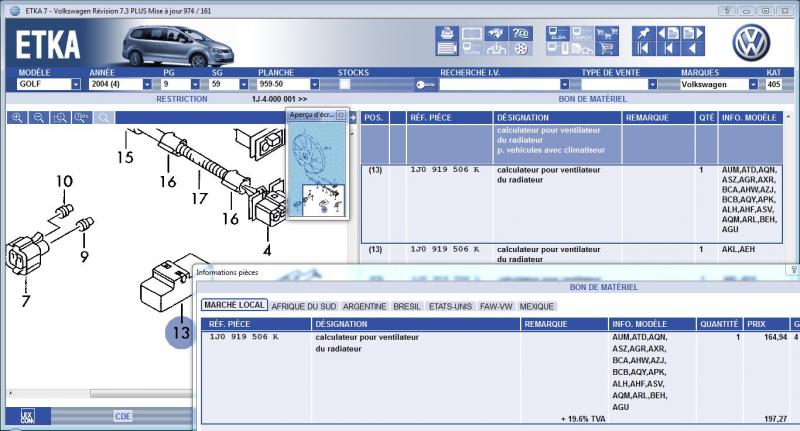Expand the PG dropdown with value 9

(x=195, y=84)
